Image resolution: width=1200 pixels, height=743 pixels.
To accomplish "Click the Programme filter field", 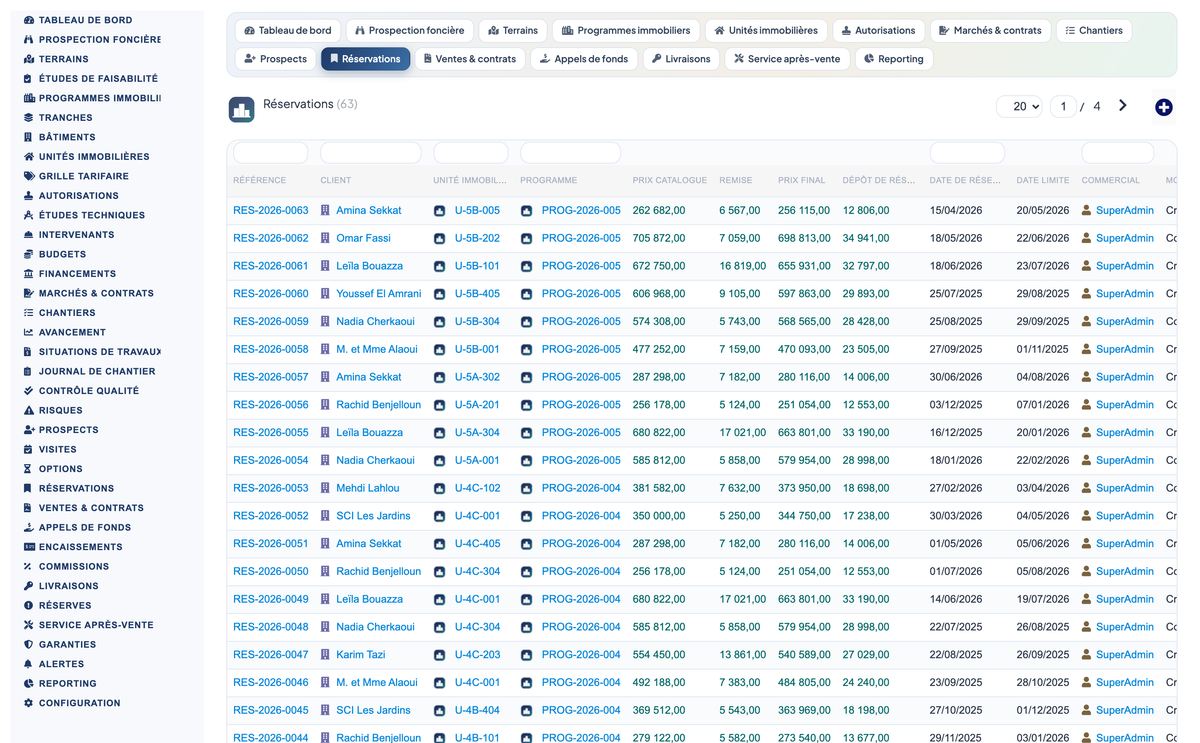I will click(571, 153).
